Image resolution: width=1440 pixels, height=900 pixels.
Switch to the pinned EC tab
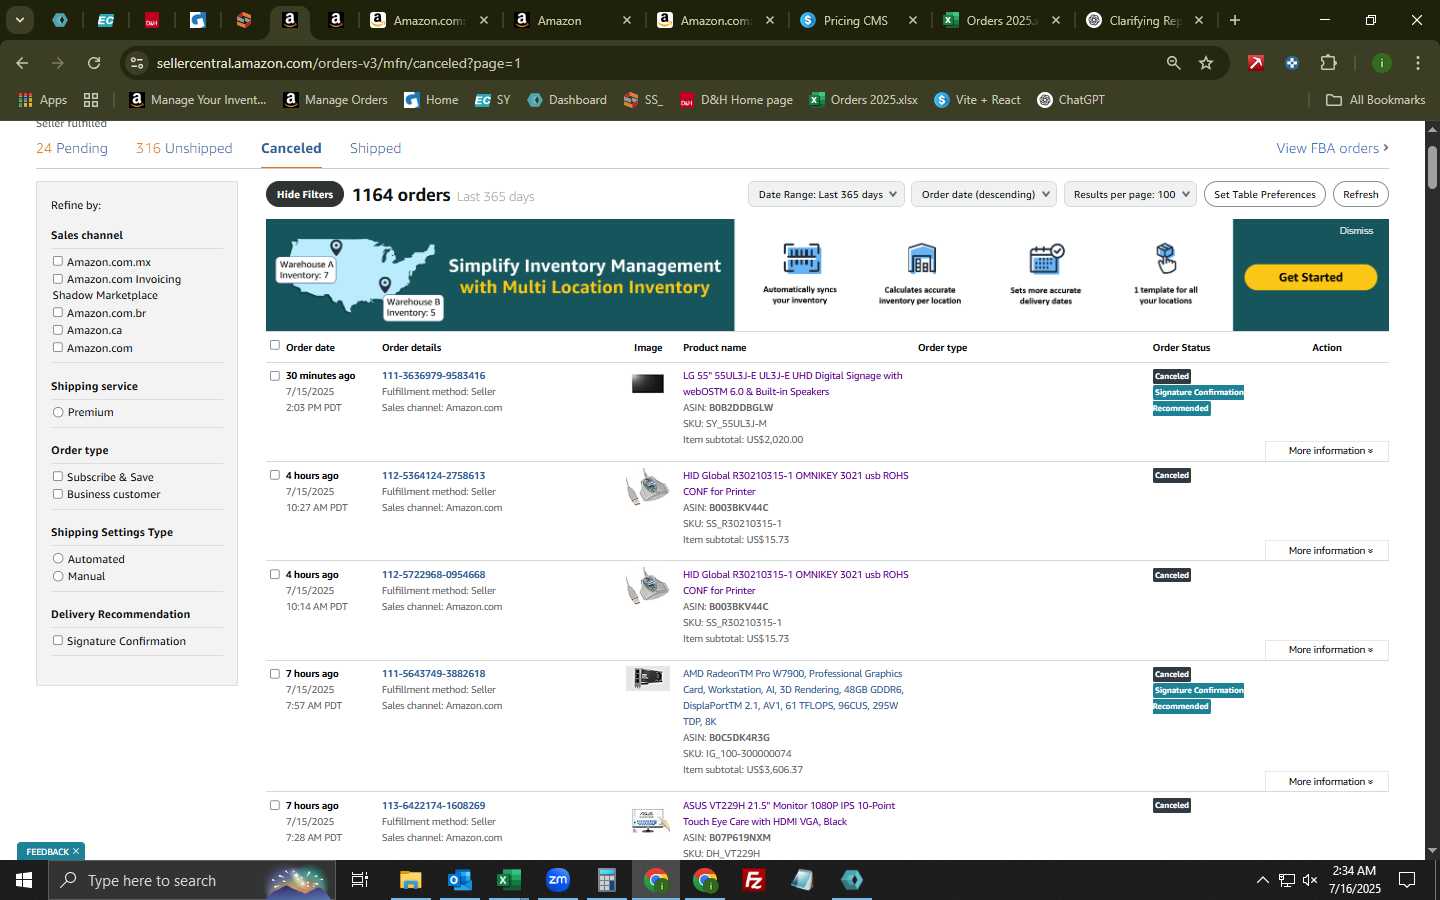106,20
